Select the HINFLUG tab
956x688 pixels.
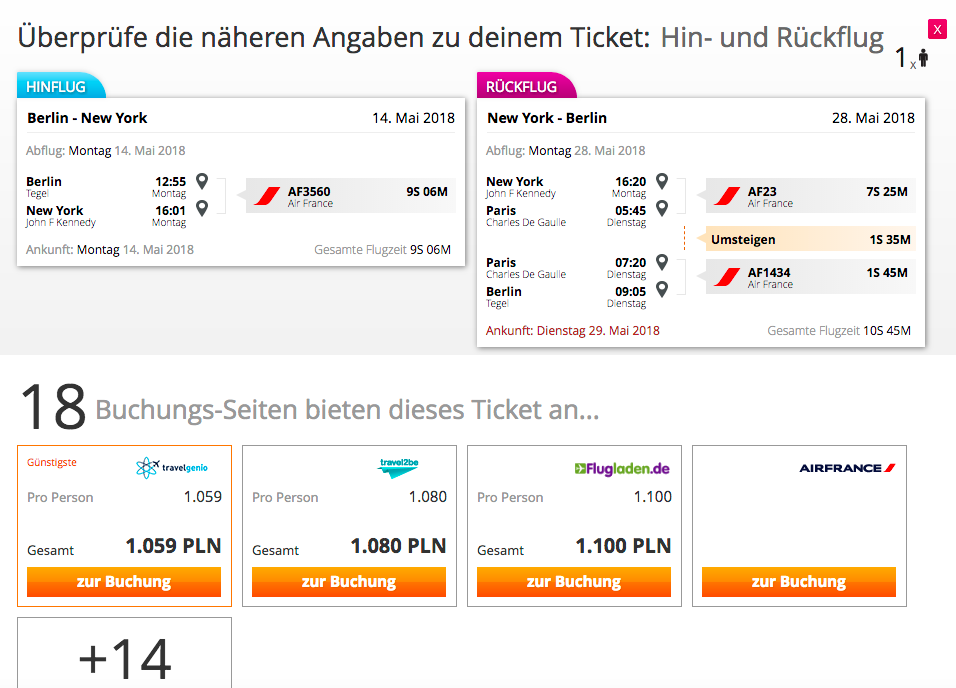61,86
